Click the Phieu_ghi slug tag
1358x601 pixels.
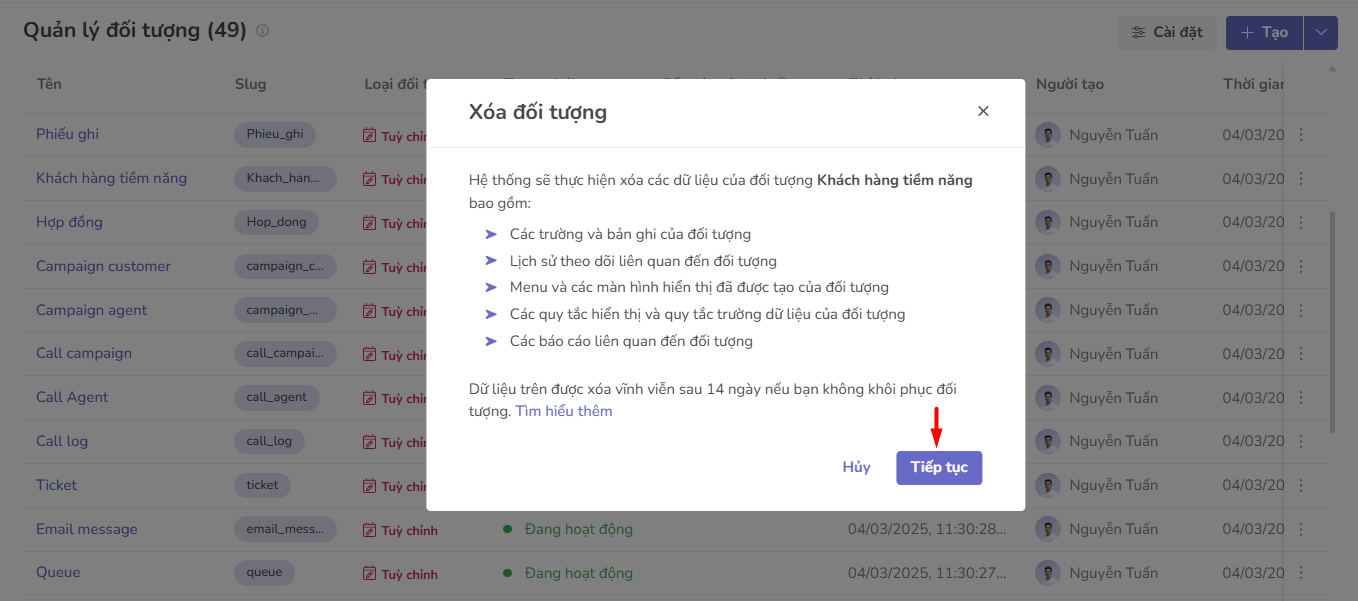coord(275,134)
